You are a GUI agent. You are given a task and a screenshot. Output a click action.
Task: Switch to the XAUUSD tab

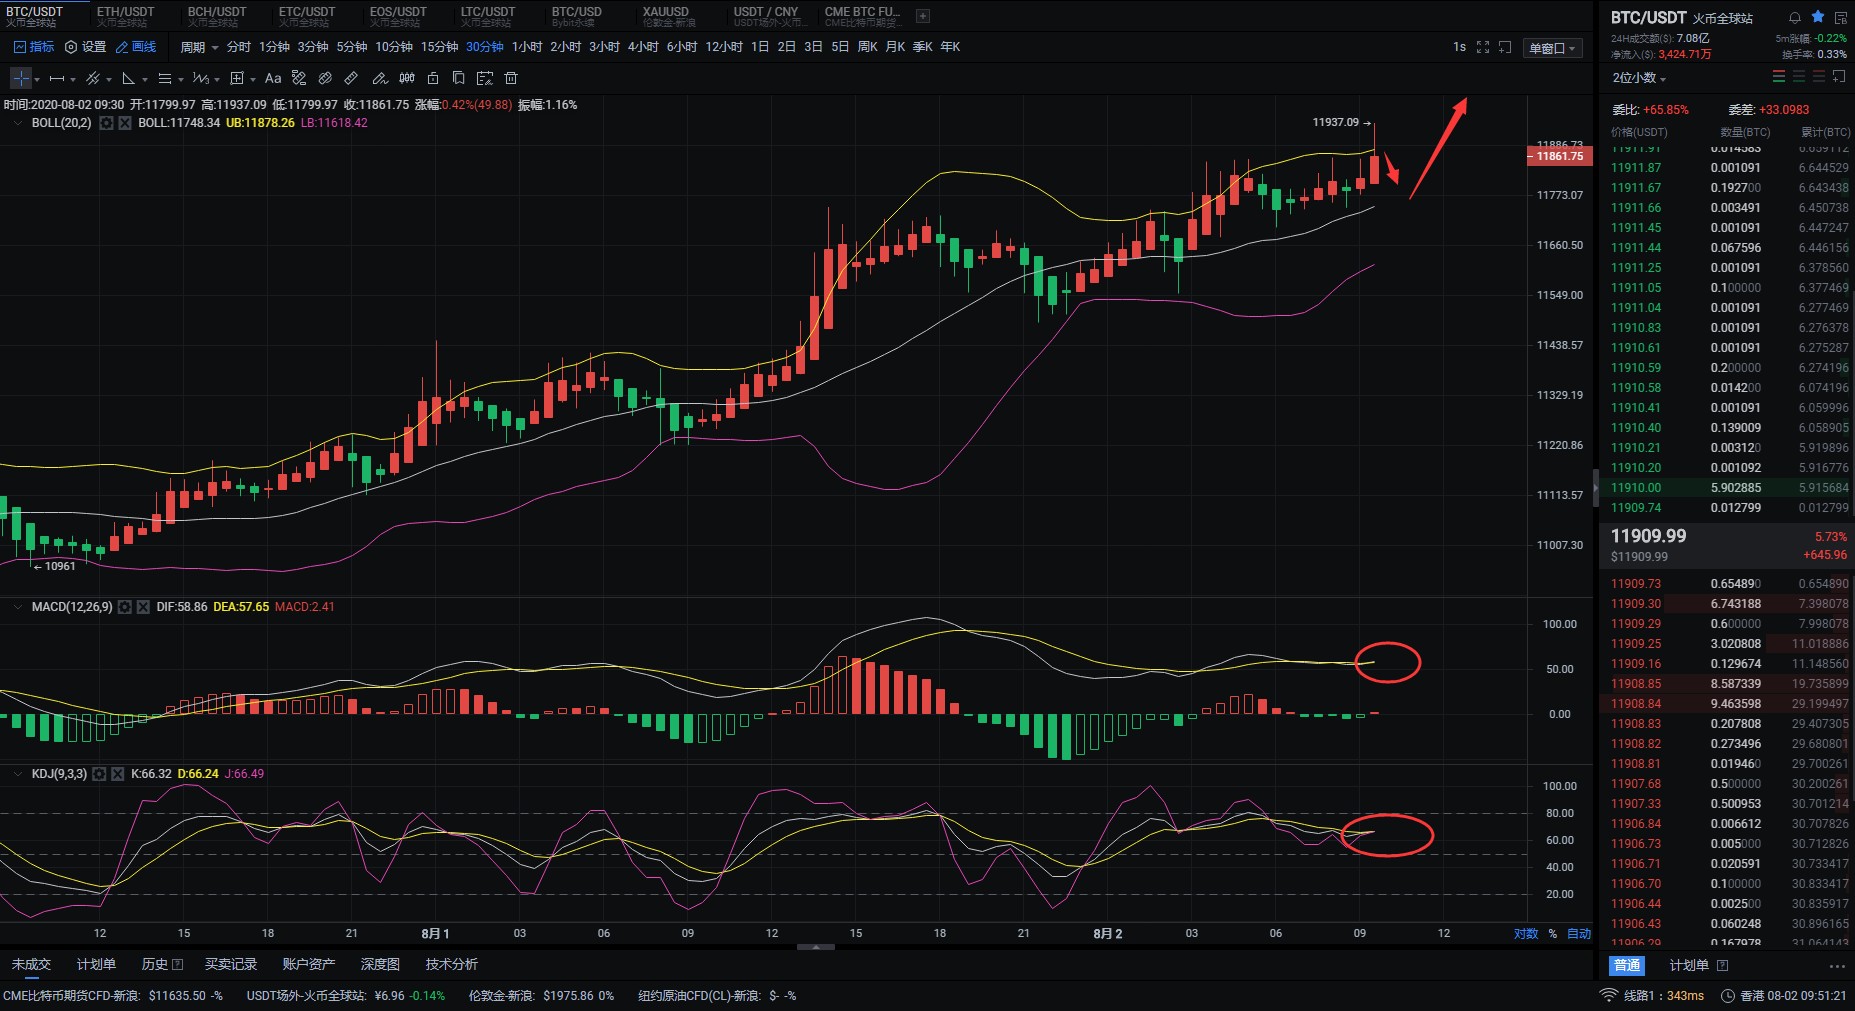pyautogui.click(x=669, y=16)
